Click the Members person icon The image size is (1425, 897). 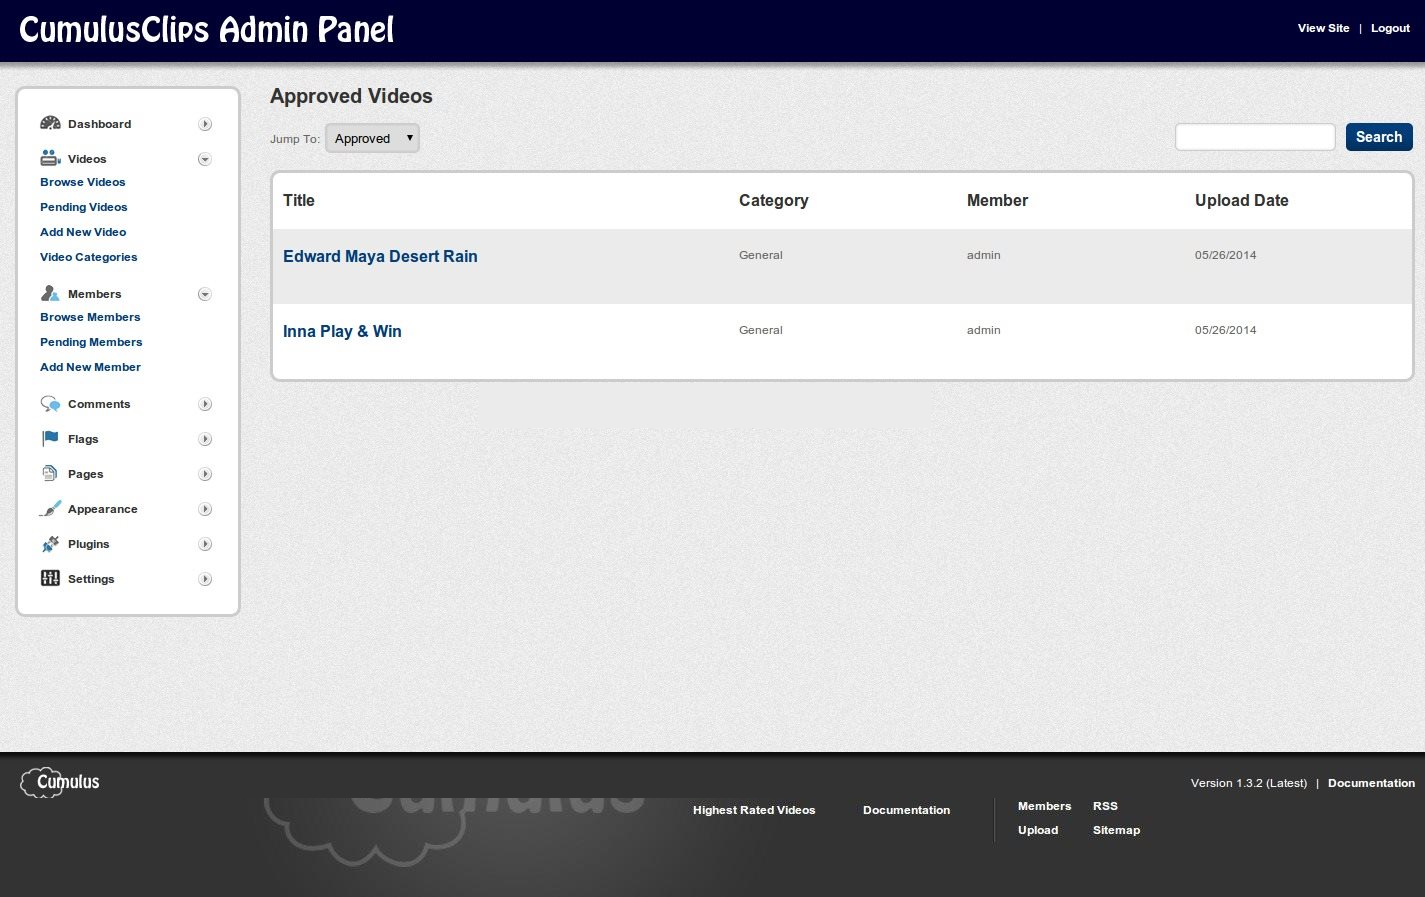coord(50,293)
